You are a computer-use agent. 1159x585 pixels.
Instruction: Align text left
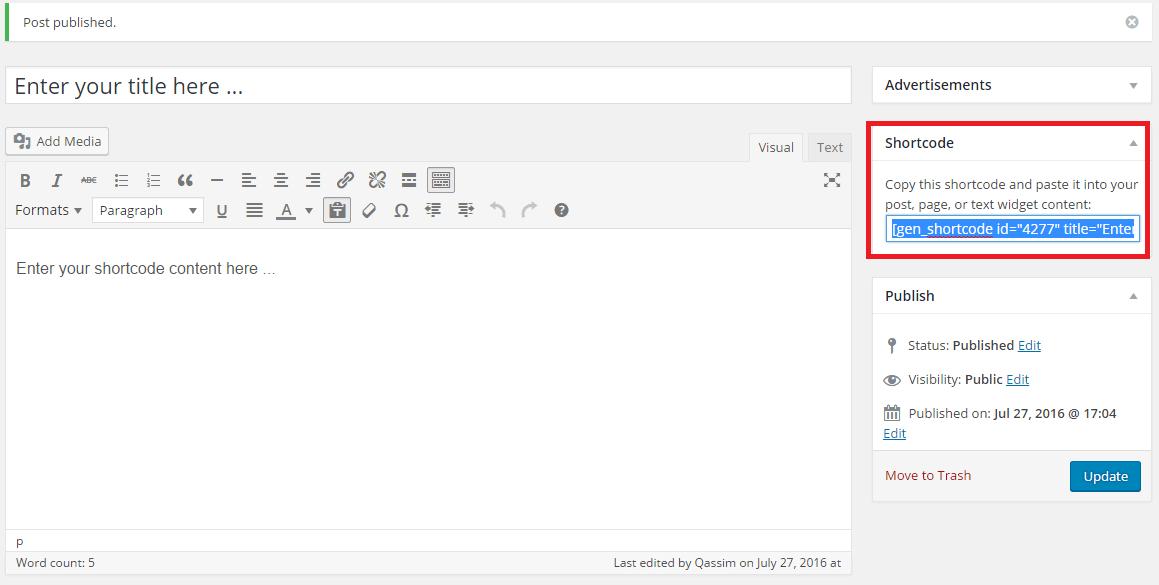249,180
